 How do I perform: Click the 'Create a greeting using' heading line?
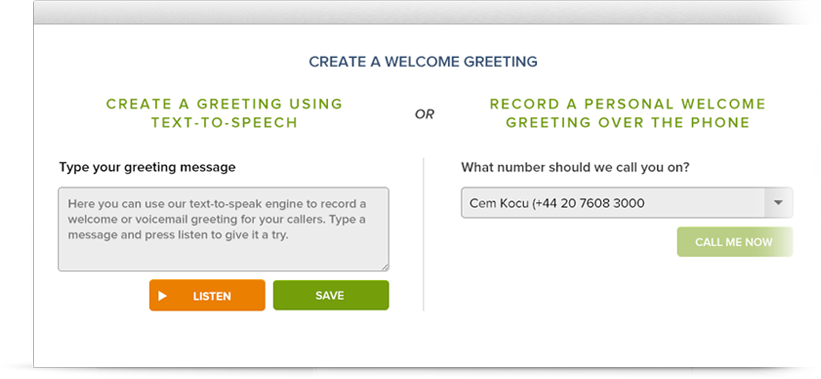coord(225,104)
